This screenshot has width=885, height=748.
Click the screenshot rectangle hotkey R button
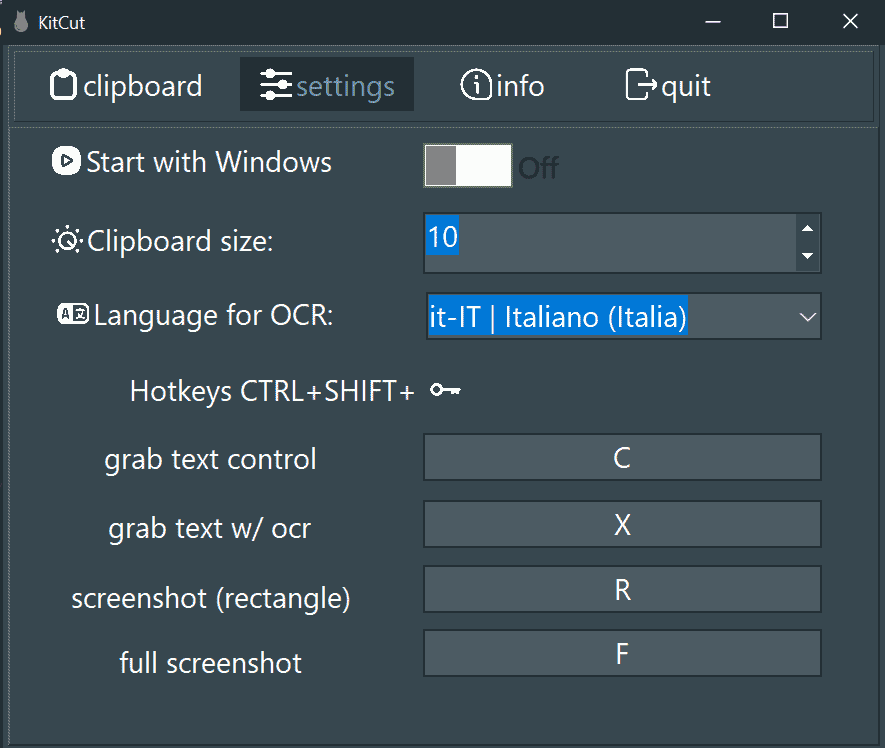click(622, 589)
